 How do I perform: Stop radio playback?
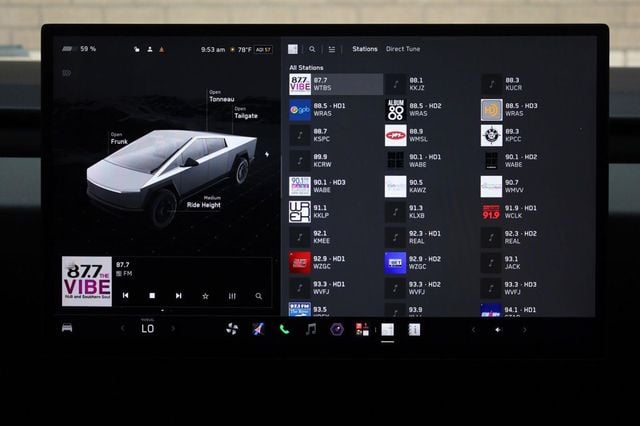(152, 295)
